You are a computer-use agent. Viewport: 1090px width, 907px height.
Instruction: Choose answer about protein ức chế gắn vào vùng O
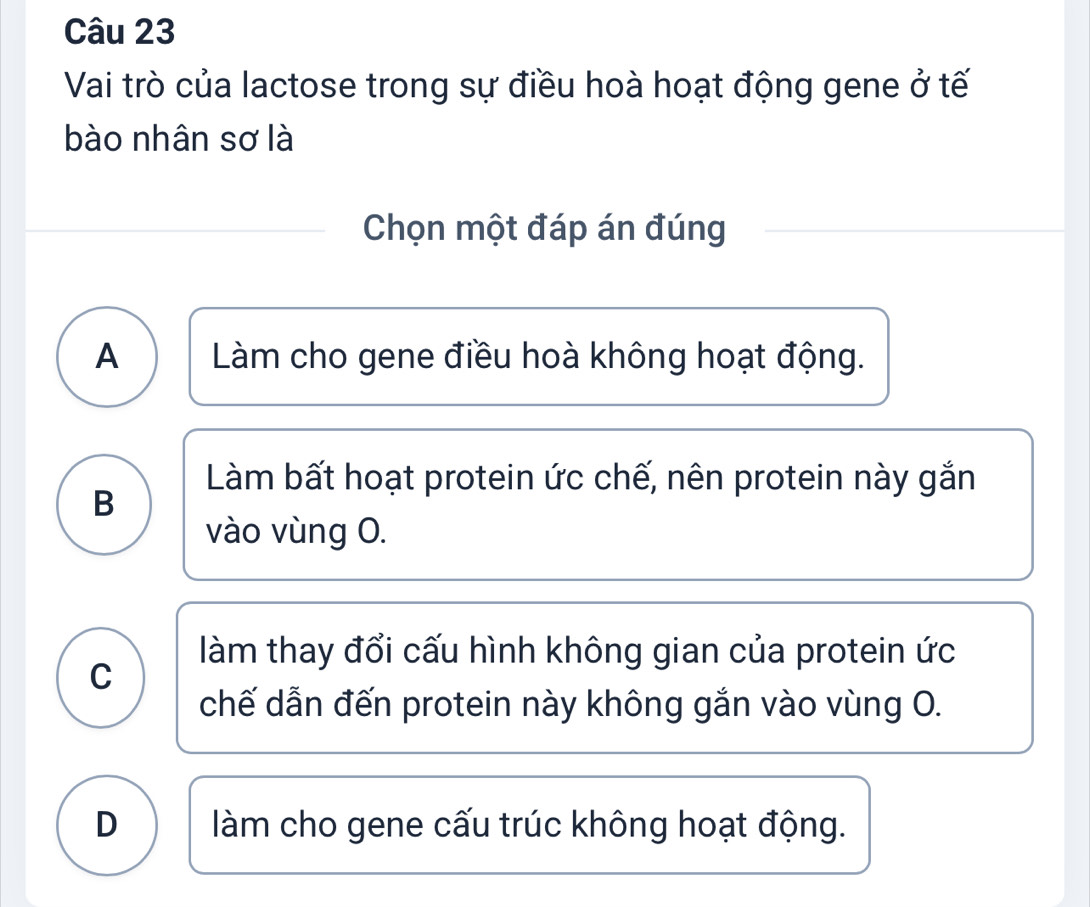607,504
